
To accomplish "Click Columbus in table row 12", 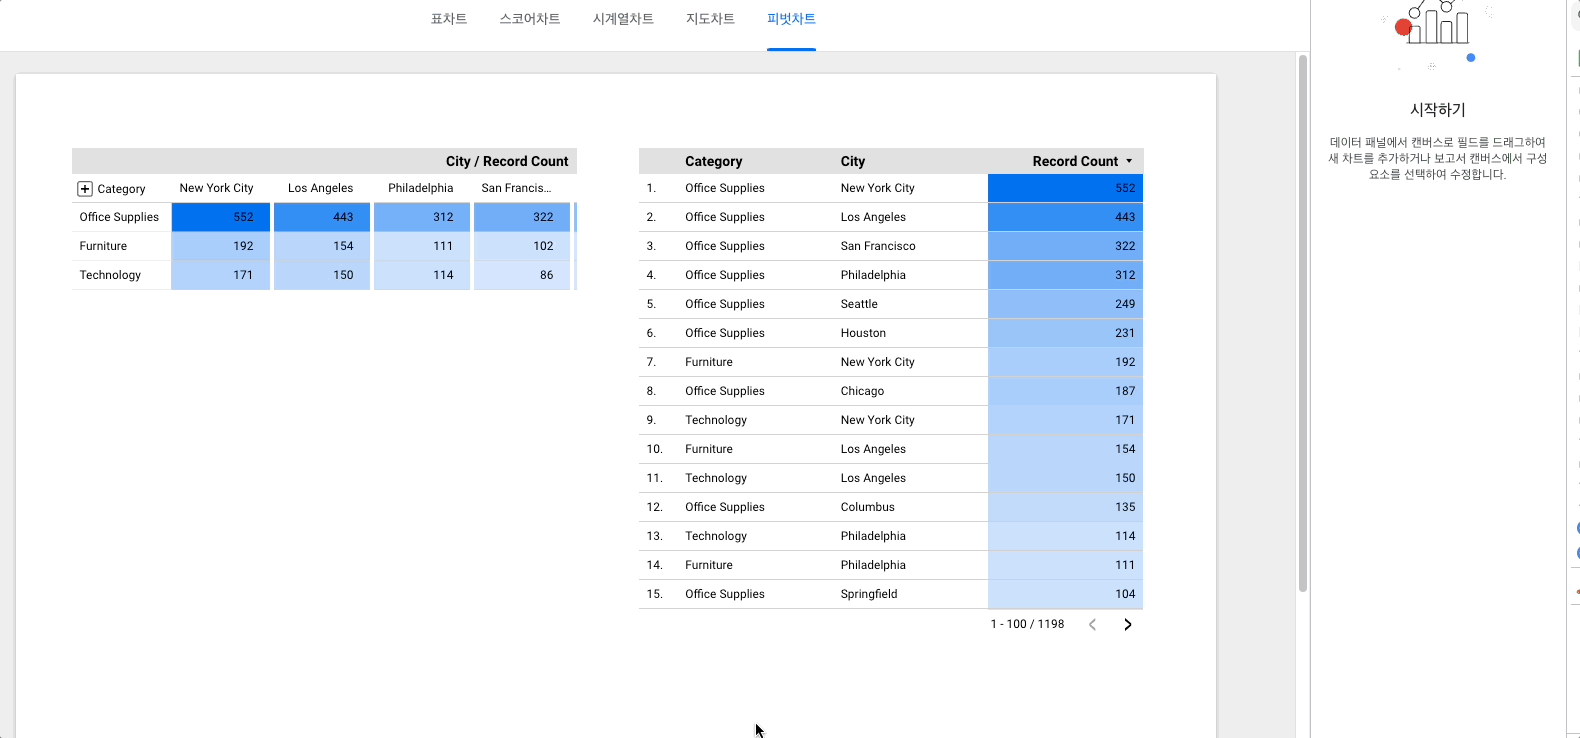I will 868,507.
